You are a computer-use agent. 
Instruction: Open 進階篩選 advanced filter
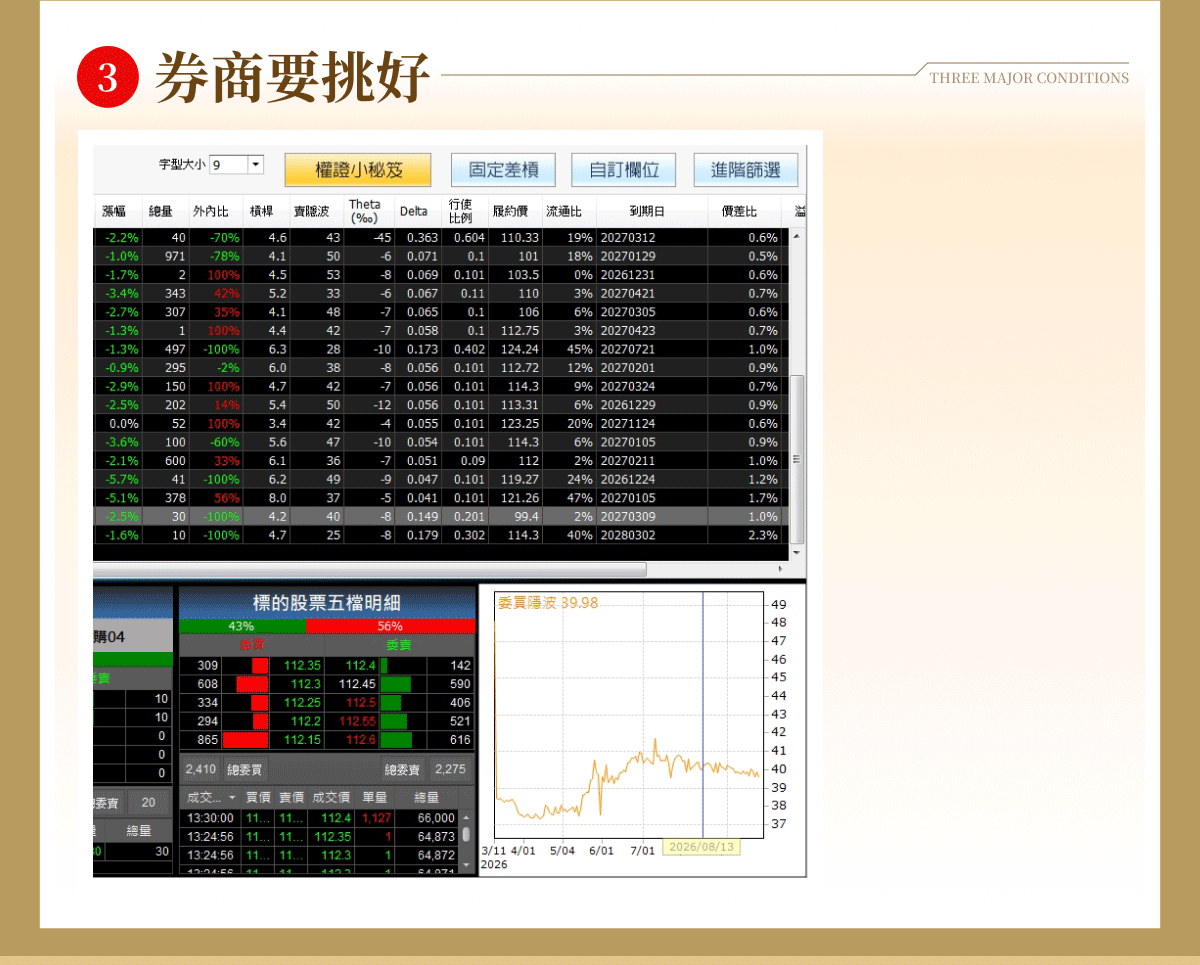pos(746,169)
